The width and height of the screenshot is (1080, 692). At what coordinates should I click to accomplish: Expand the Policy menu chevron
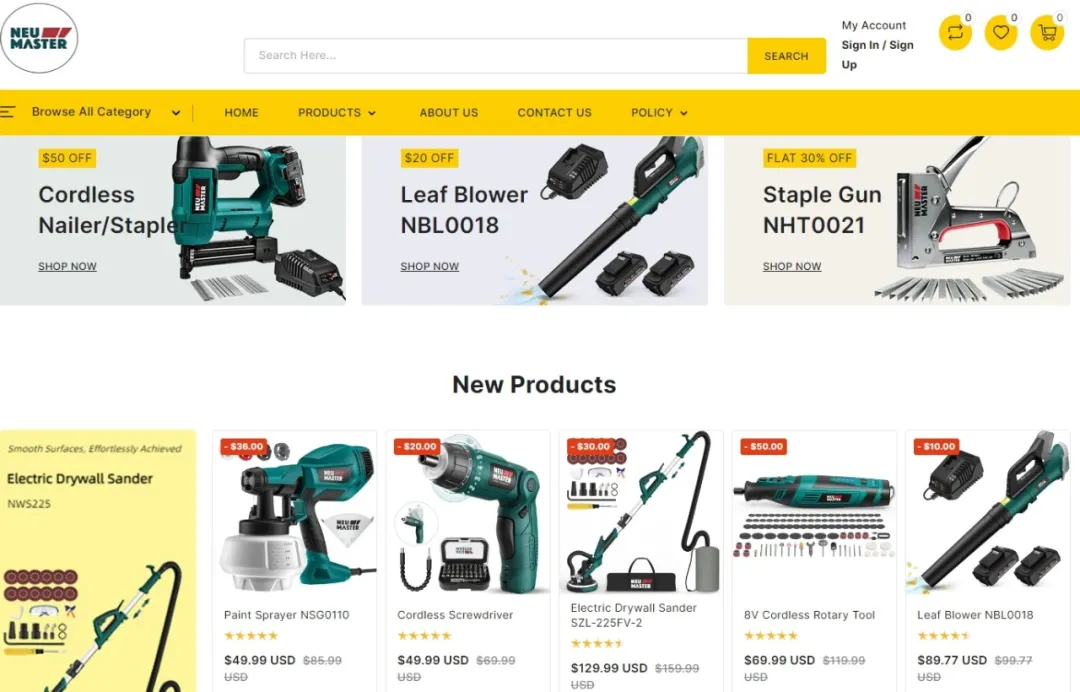(683, 113)
